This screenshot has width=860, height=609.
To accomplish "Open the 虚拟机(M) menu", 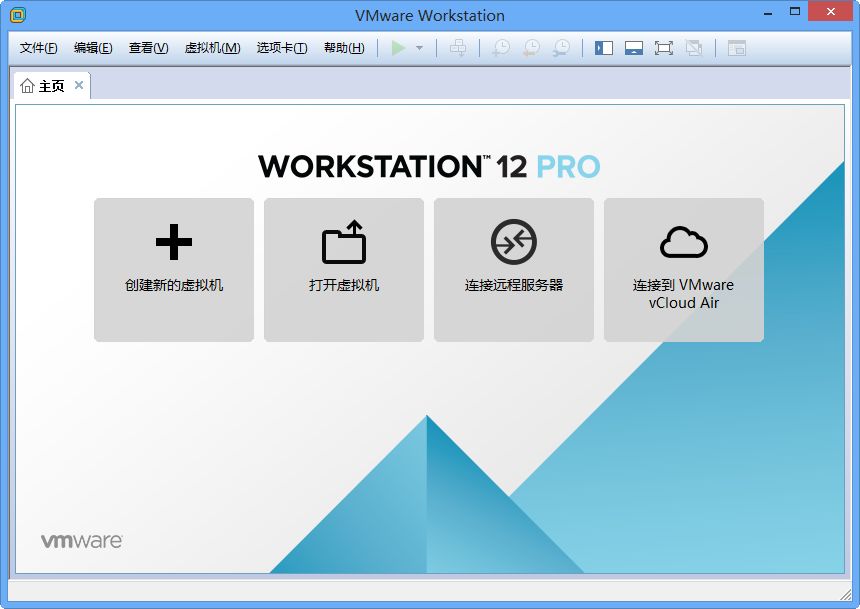I will point(212,48).
